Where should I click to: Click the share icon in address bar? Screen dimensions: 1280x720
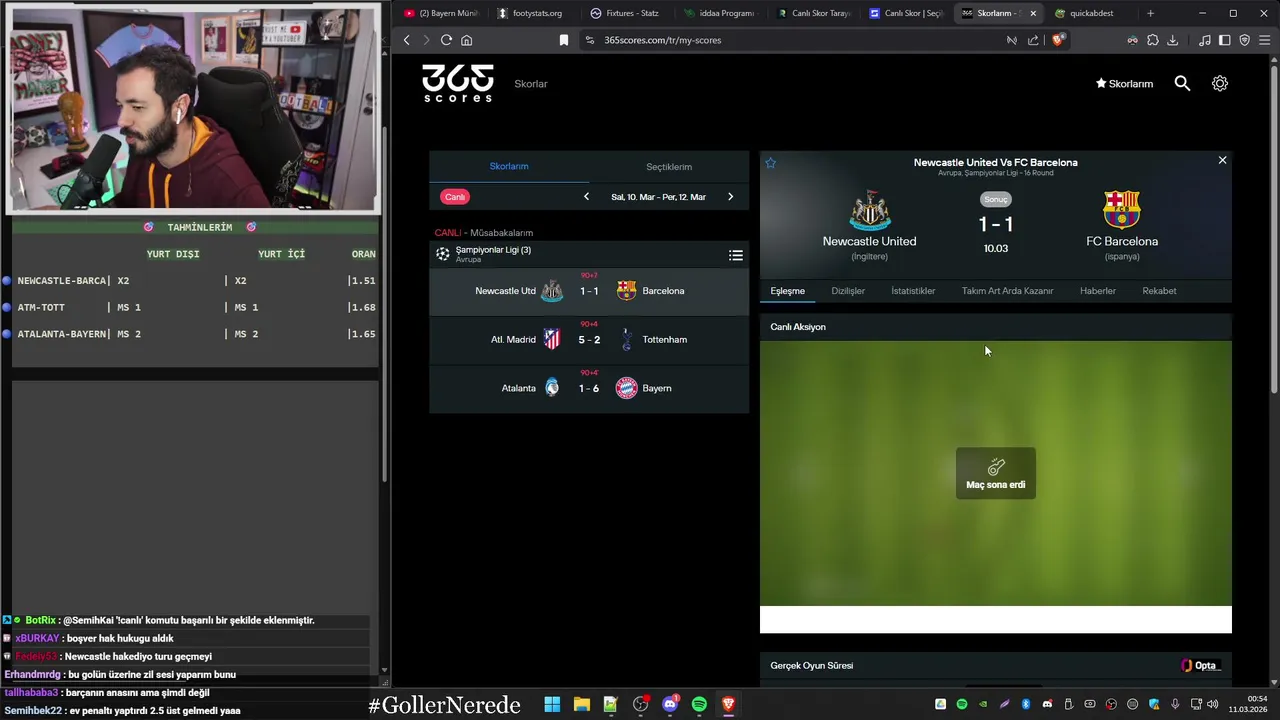[1033, 40]
